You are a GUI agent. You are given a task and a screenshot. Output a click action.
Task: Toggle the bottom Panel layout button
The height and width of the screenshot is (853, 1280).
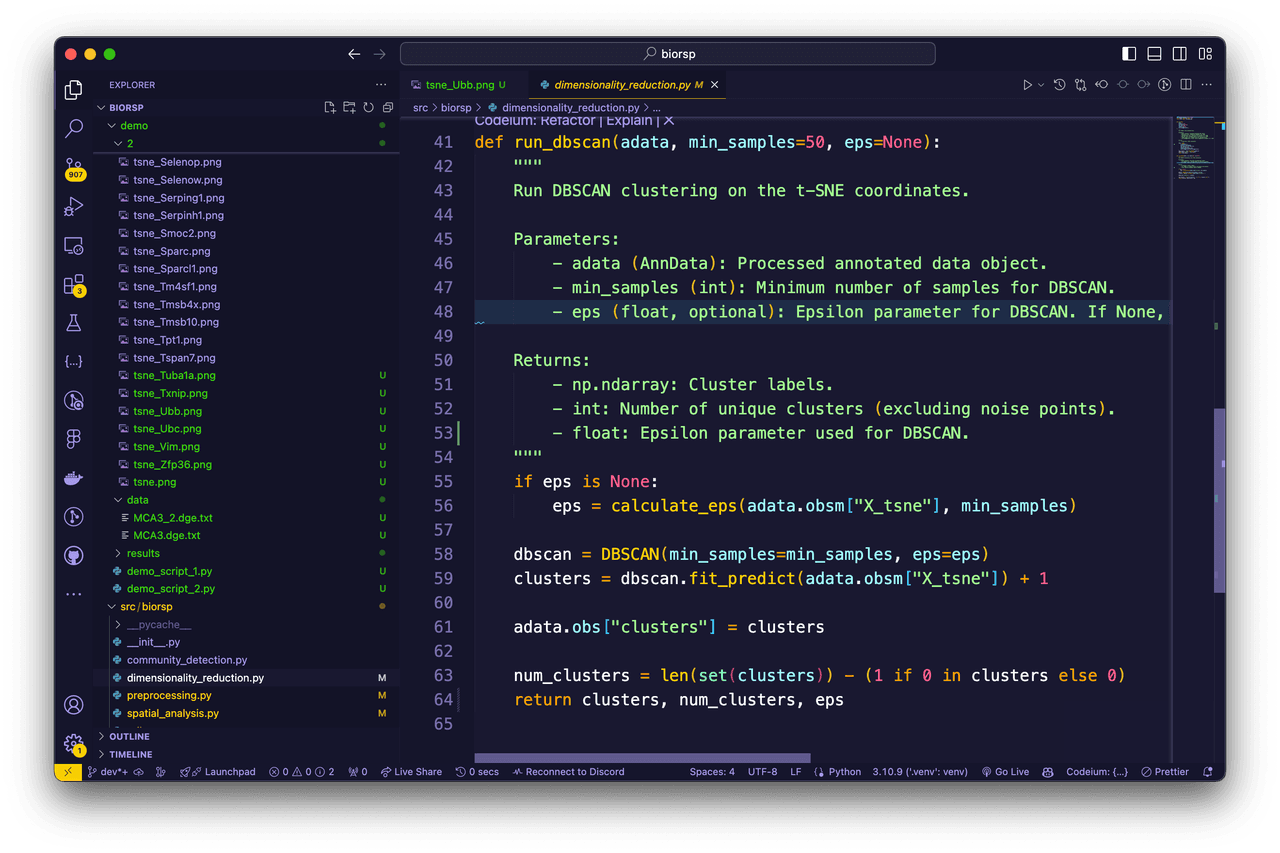pos(1154,54)
